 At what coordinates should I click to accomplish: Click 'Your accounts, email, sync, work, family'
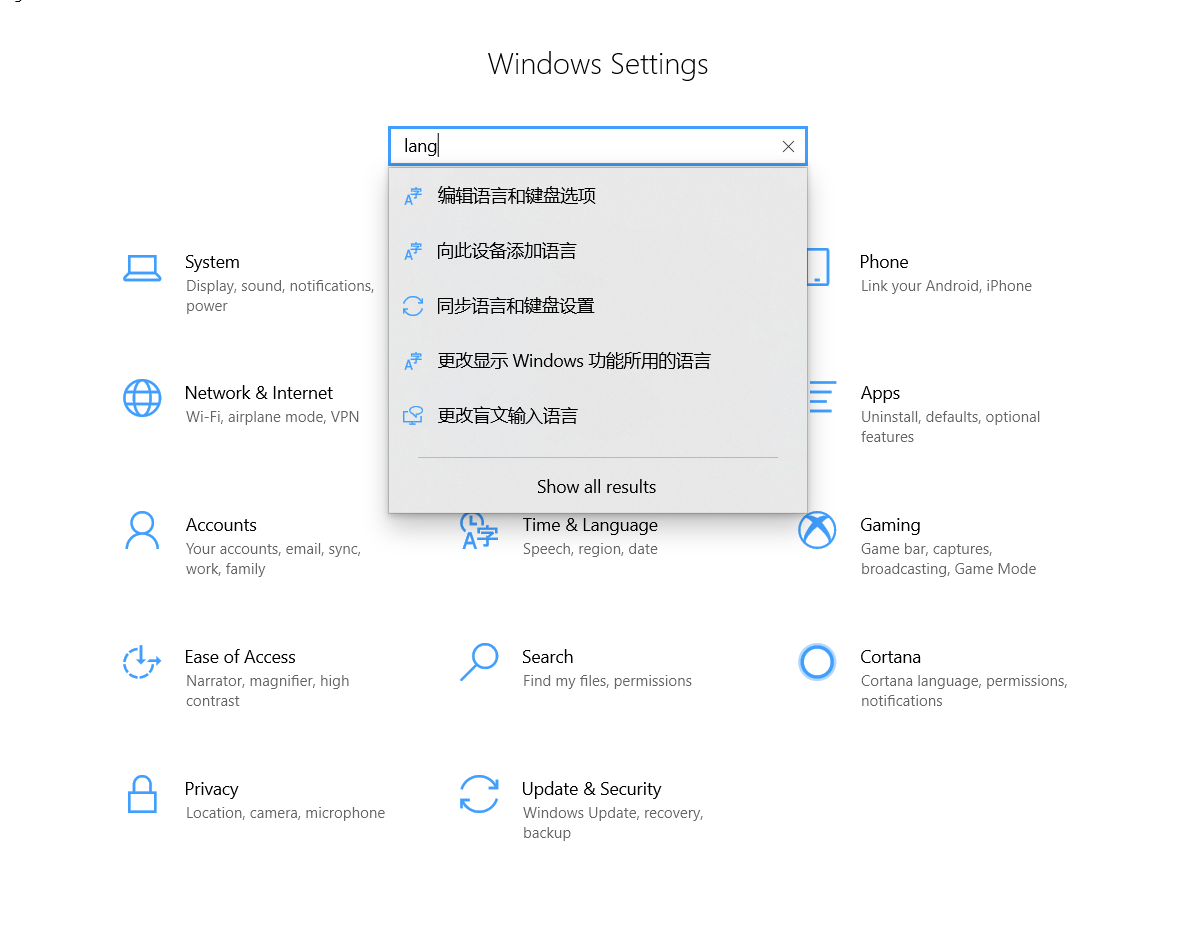tap(273, 559)
